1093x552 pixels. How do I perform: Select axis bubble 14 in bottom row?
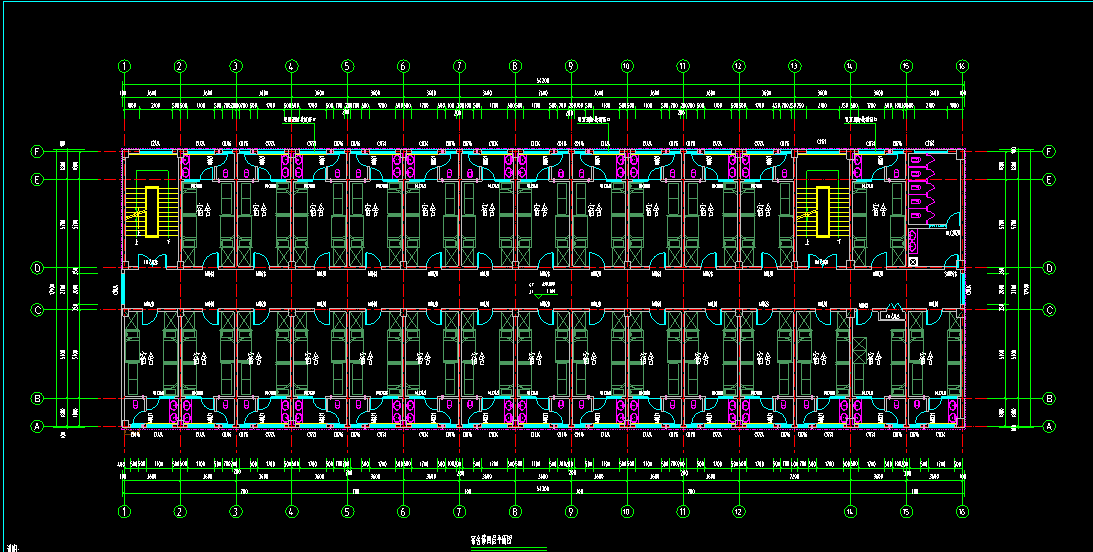(x=850, y=512)
